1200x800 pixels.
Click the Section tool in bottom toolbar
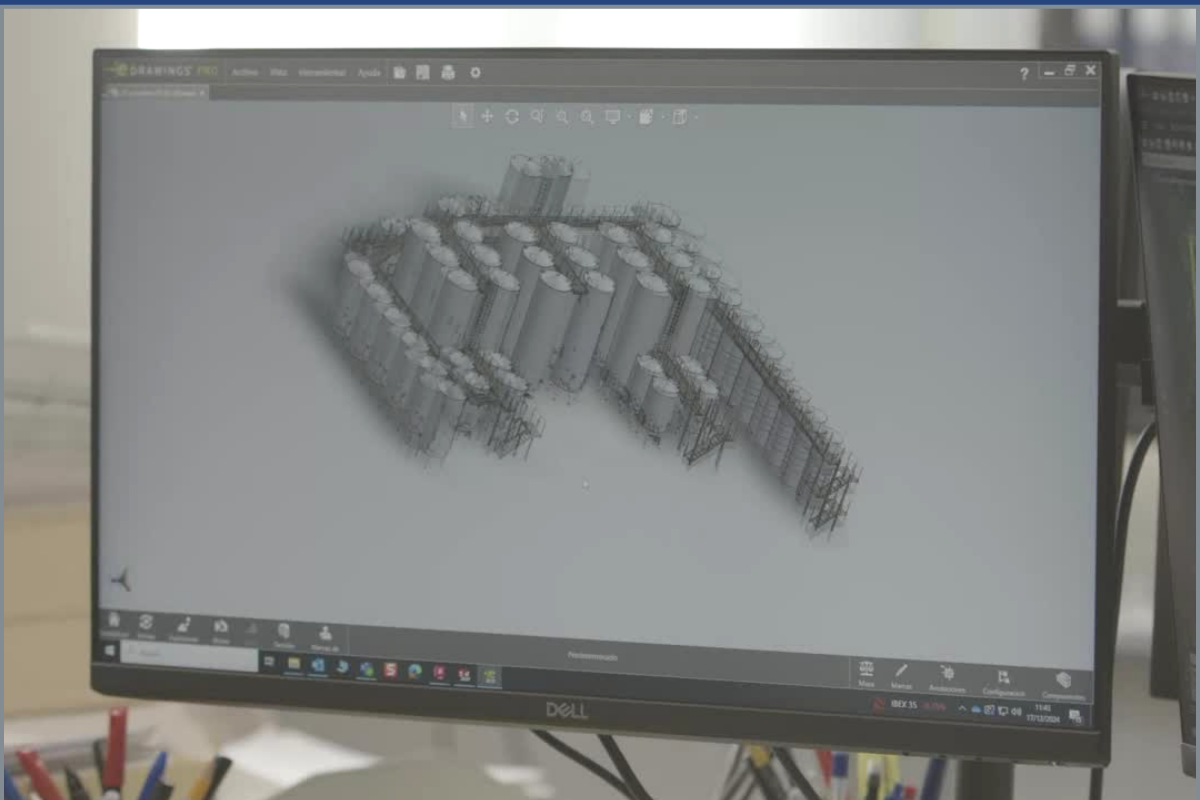click(284, 634)
